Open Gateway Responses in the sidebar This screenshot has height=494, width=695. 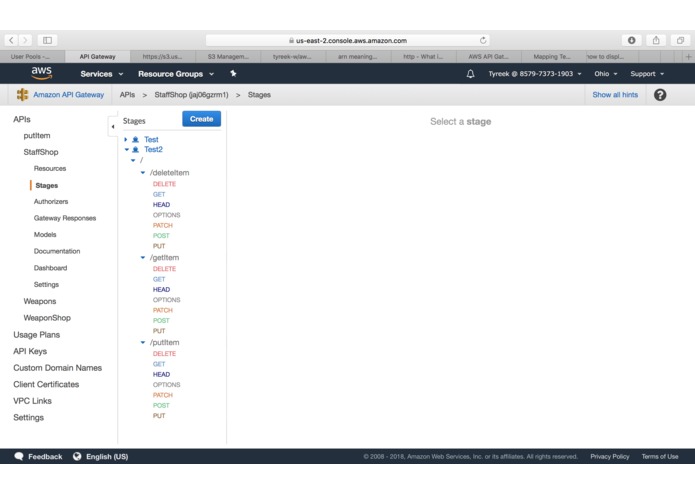[65, 218]
